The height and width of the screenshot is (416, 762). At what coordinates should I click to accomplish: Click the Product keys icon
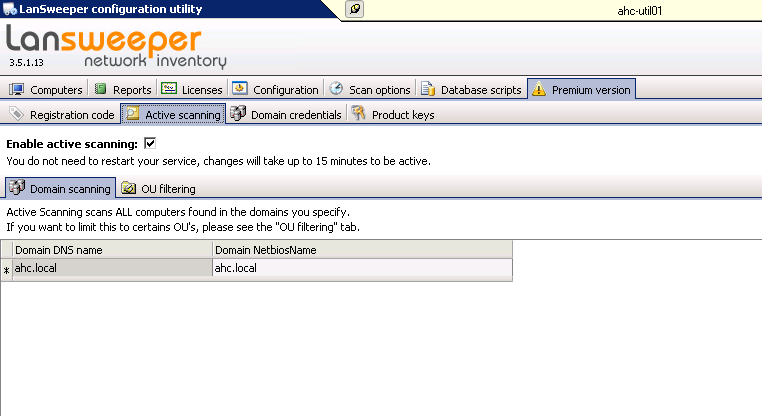point(358,115)
